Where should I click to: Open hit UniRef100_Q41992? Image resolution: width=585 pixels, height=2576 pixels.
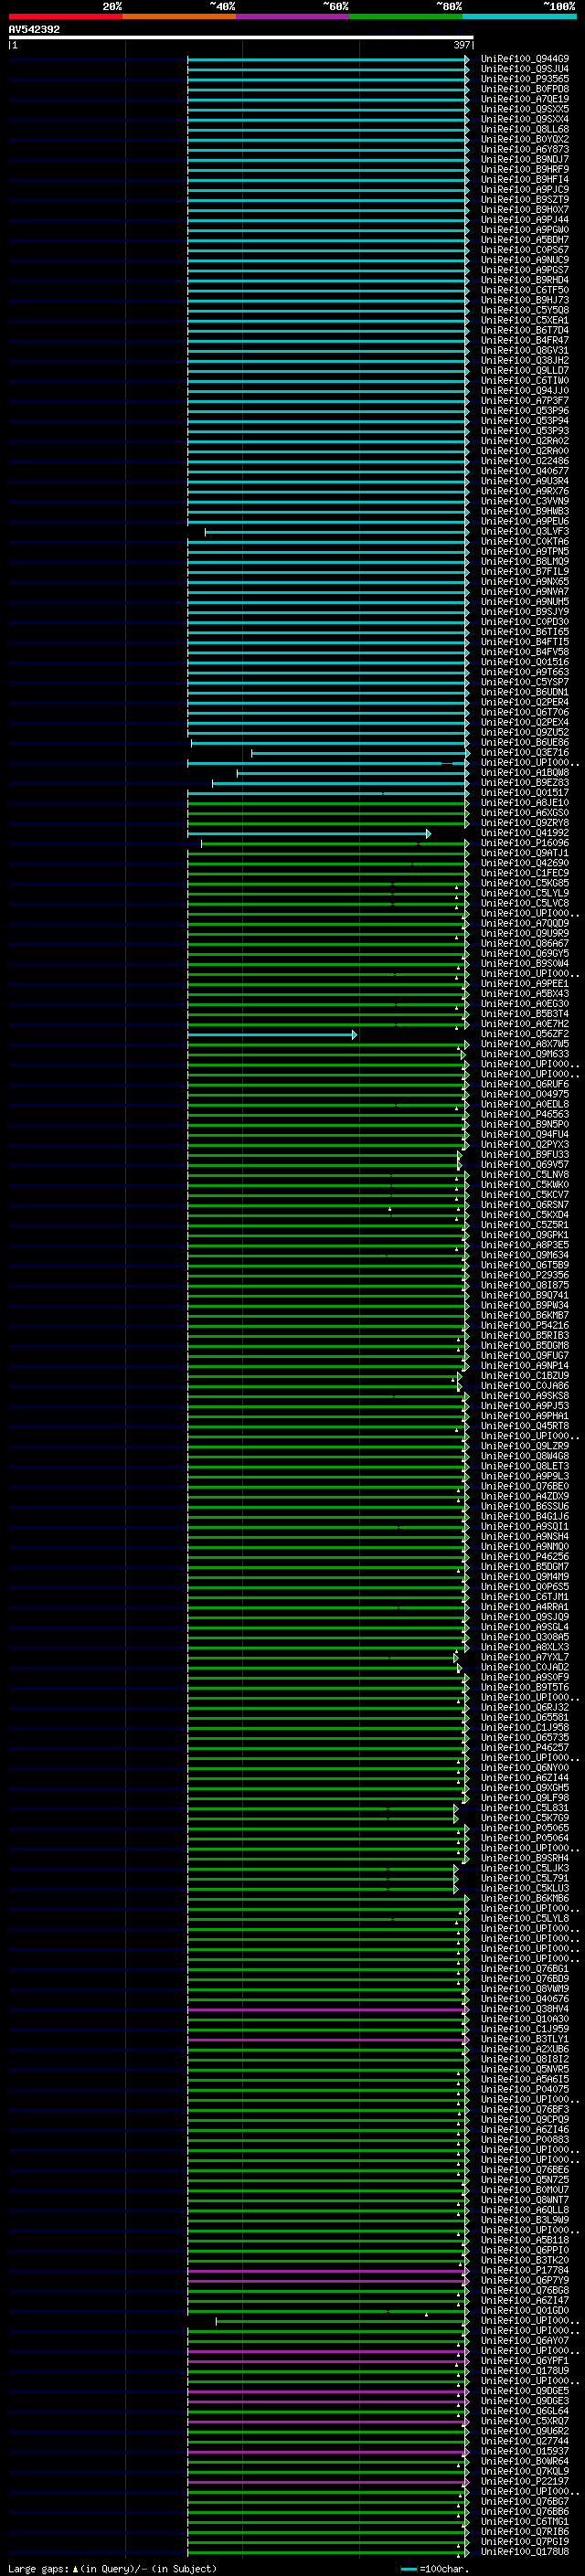525,833
